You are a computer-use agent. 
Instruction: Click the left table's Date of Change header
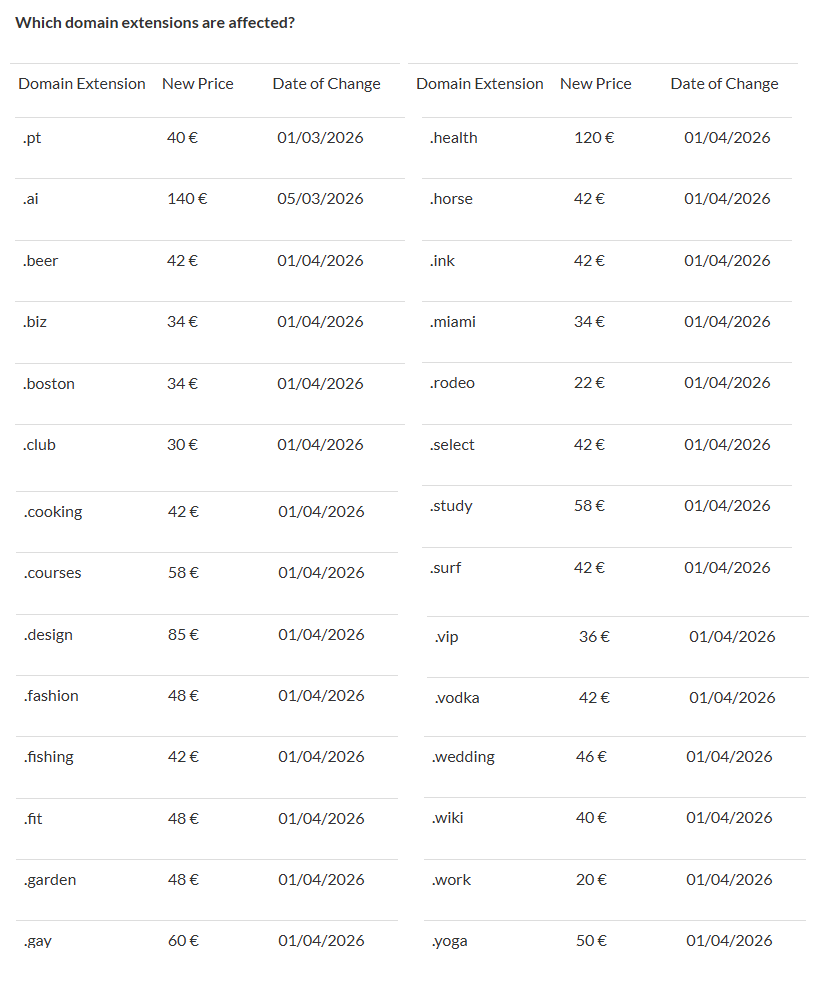(x=326, y=84)
